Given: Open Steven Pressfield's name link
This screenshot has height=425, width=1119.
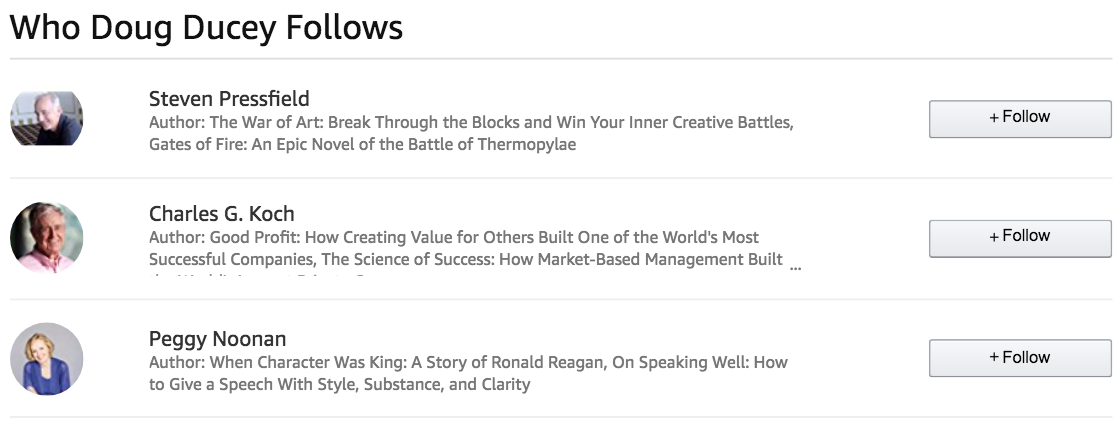Looking at the screenshot, I should point(229,98).
